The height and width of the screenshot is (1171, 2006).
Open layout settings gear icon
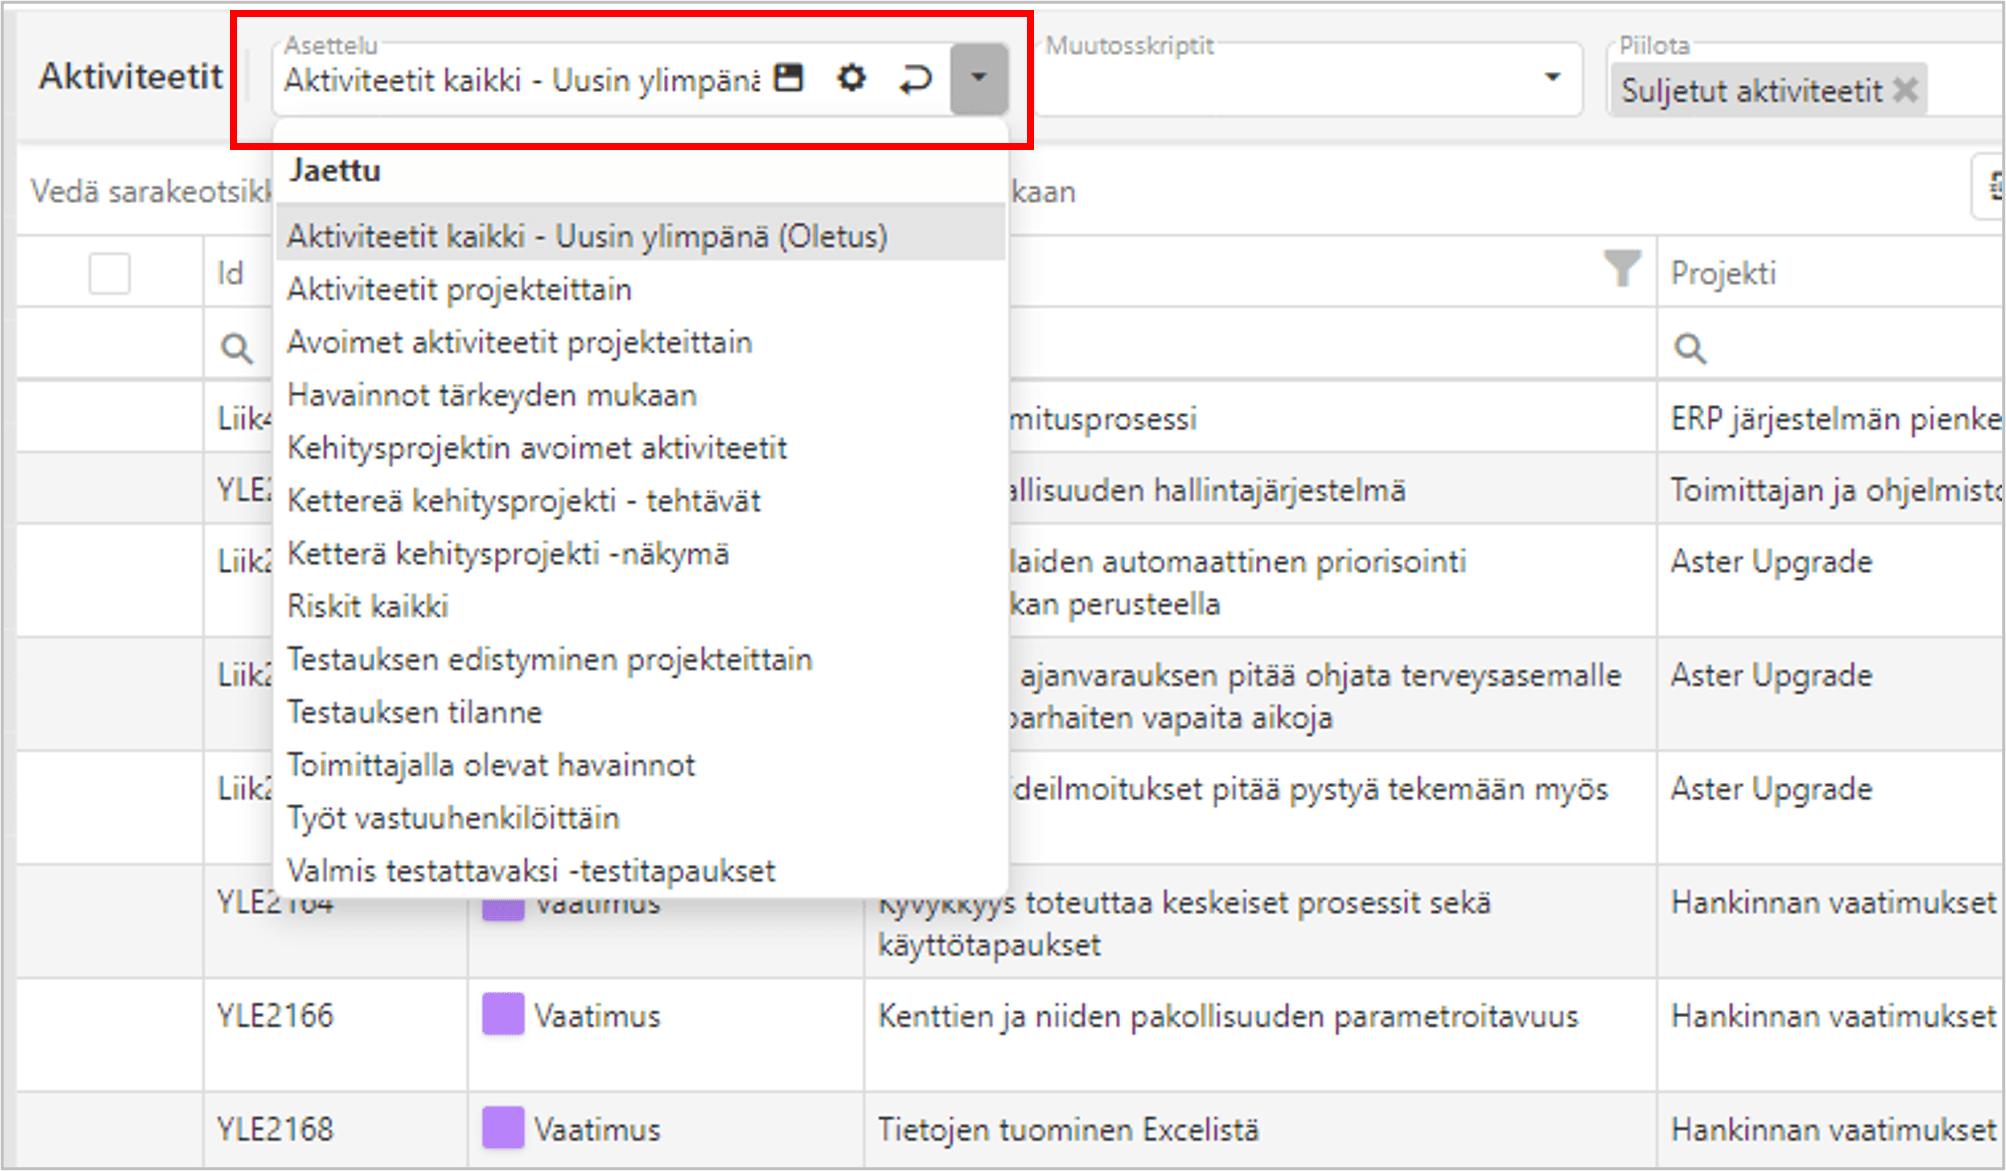tap(851, 78)
